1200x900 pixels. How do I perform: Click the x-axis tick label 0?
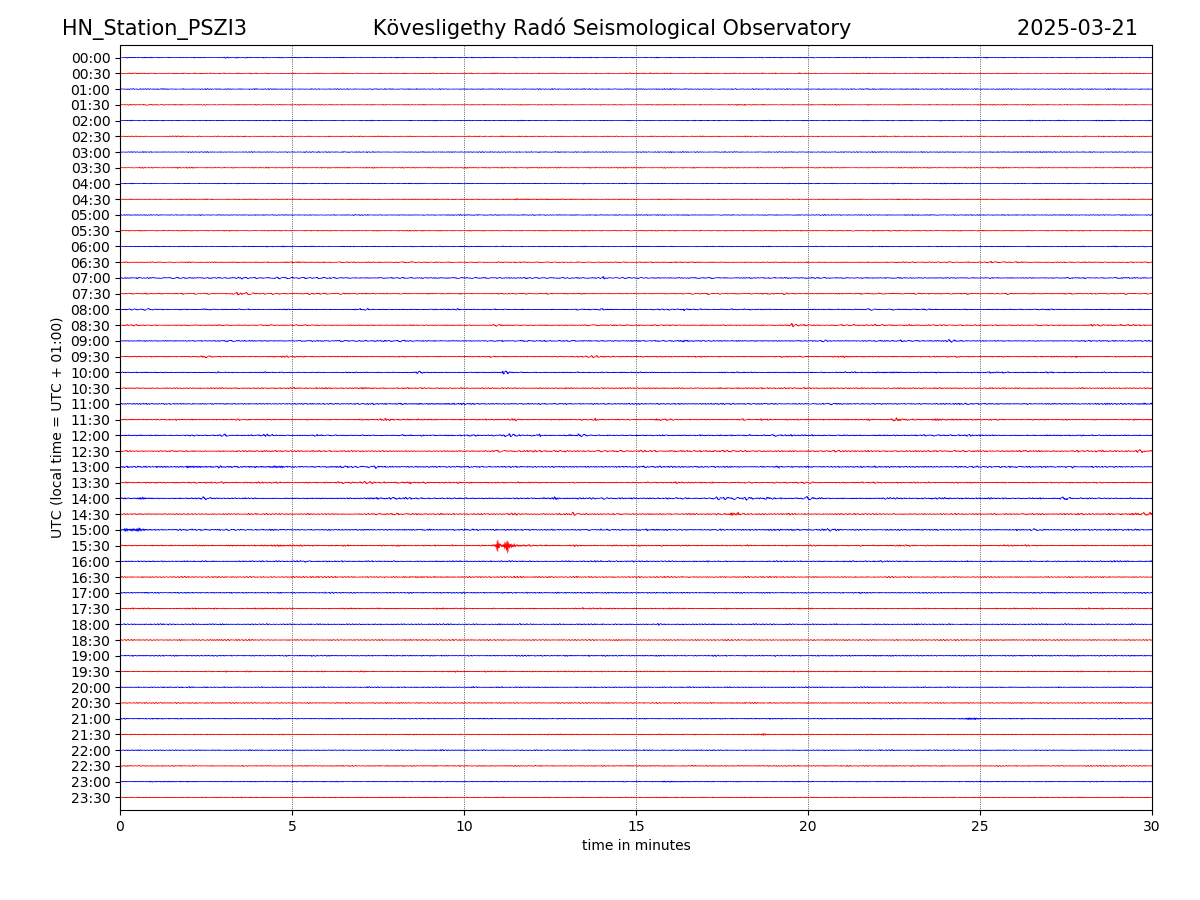tap(120, 826)
